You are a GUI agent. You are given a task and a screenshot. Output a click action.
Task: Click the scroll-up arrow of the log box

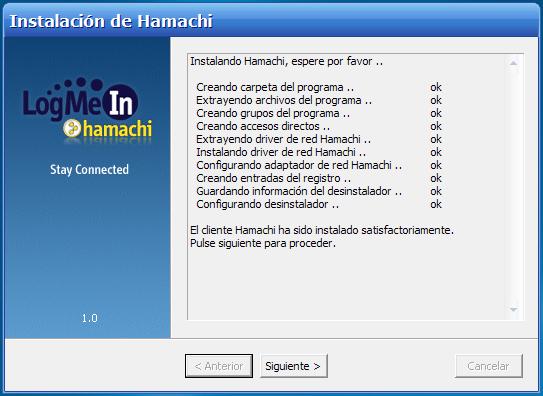tap(513, 63)
